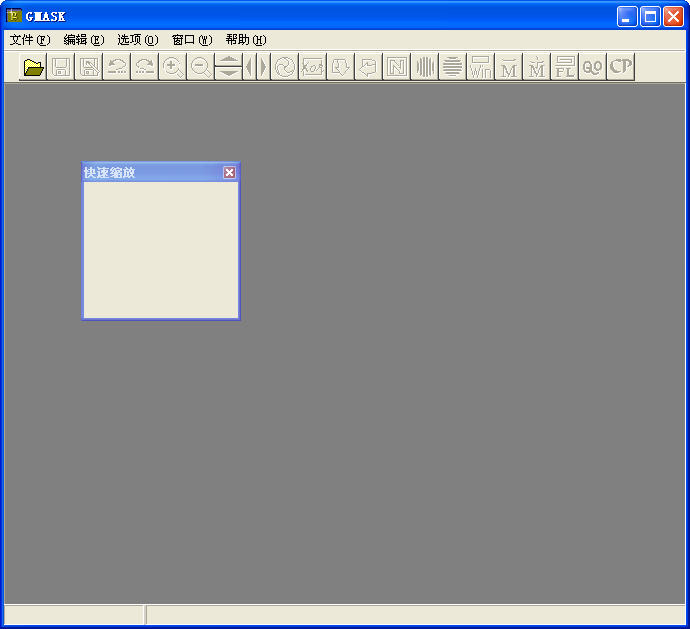Select the vertical lines mask icon
Image resolution: width=690 pixels, height=629 pixels.
(x=425, y=67)
